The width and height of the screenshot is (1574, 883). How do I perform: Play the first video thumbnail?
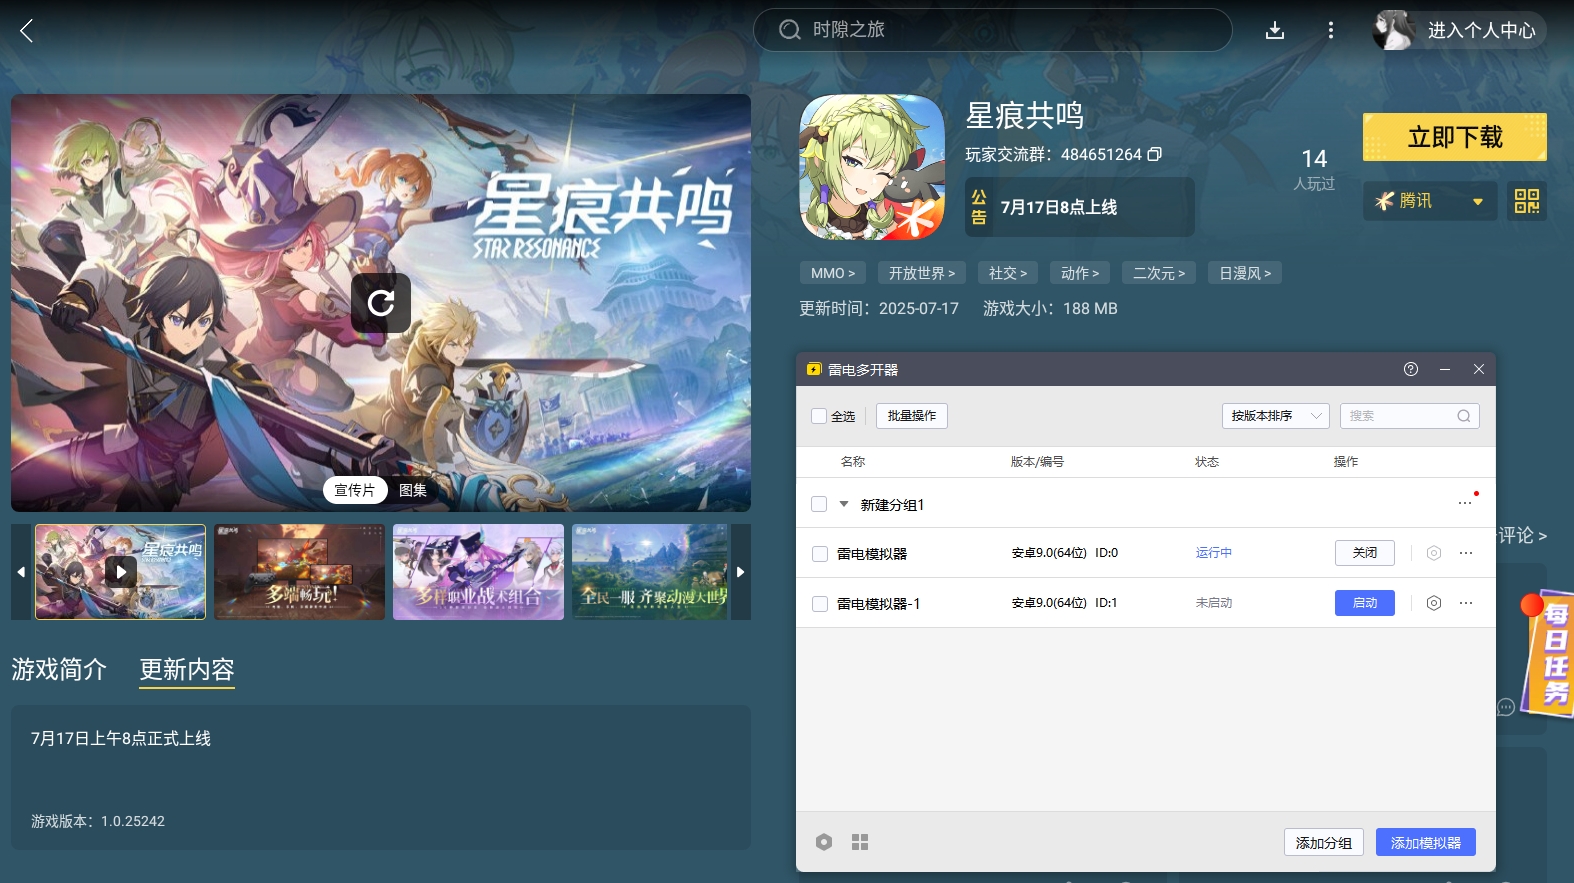point(121,572)
